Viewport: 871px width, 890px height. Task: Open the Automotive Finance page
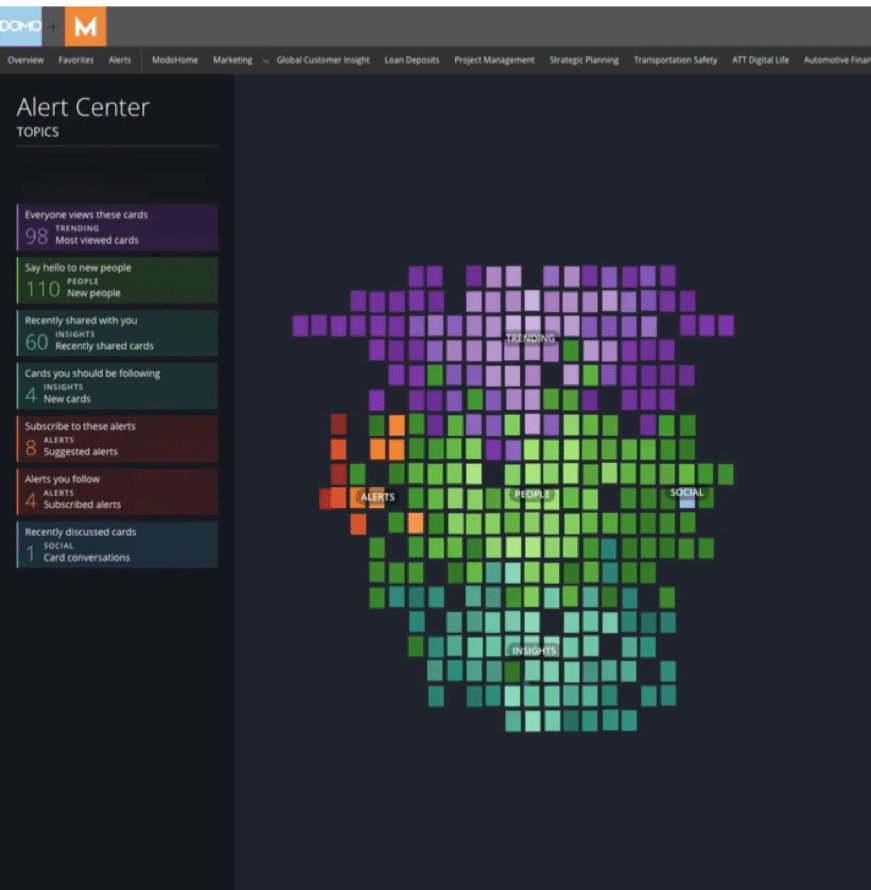pyautogui.click(x=837, y=60)
